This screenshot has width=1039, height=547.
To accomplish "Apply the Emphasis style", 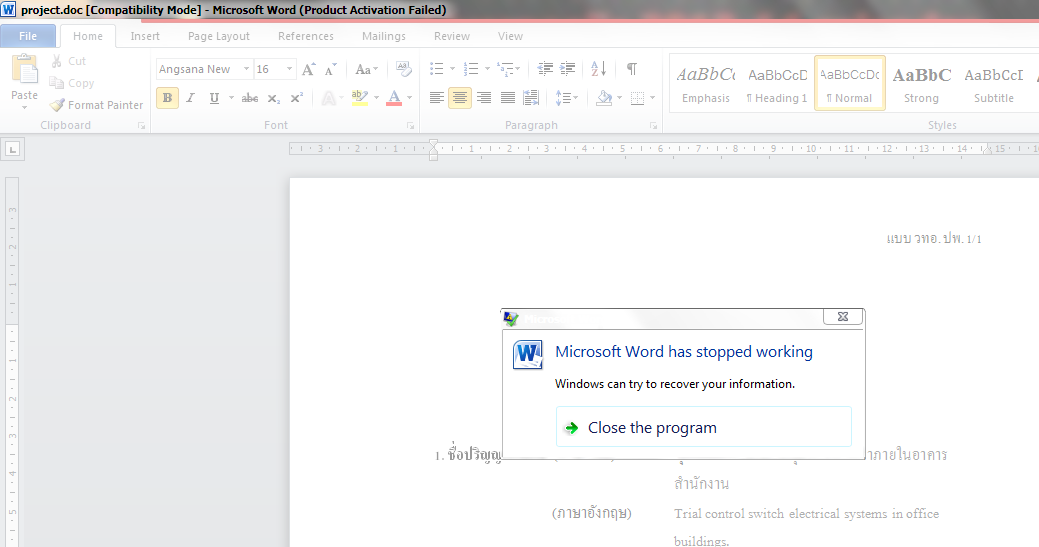I will click(706, 84).
